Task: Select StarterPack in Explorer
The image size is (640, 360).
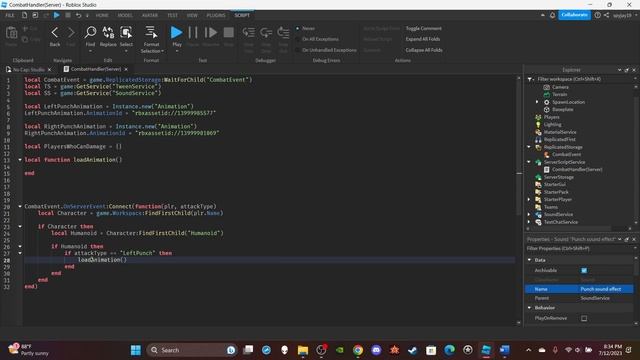Action: tap(556, 192)
